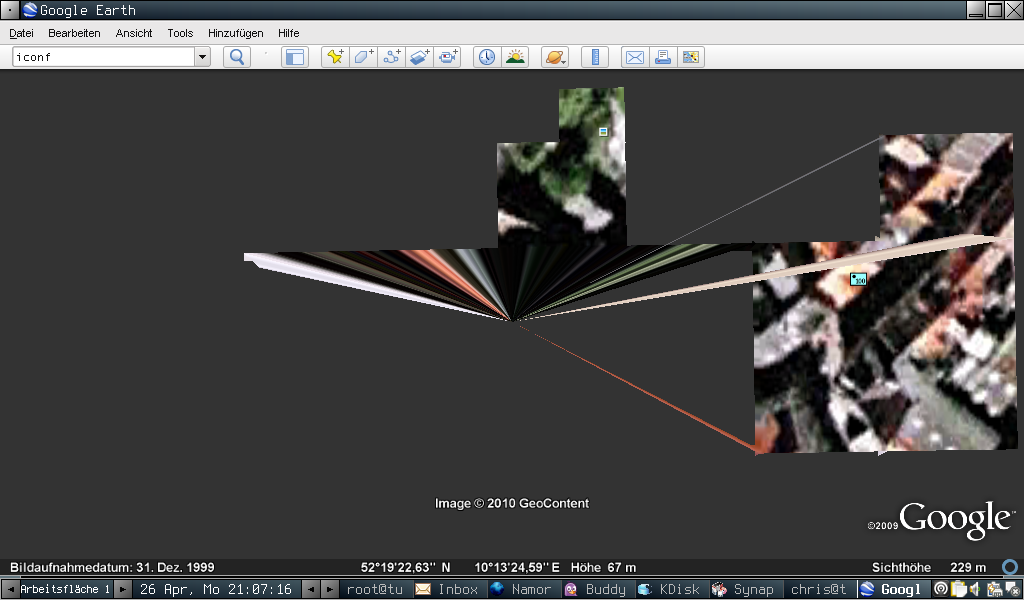Click the network tray icon
Image resolution: width=1024 pixels, height=600 pixels.
pyautogui.click(x=994, y=589)
